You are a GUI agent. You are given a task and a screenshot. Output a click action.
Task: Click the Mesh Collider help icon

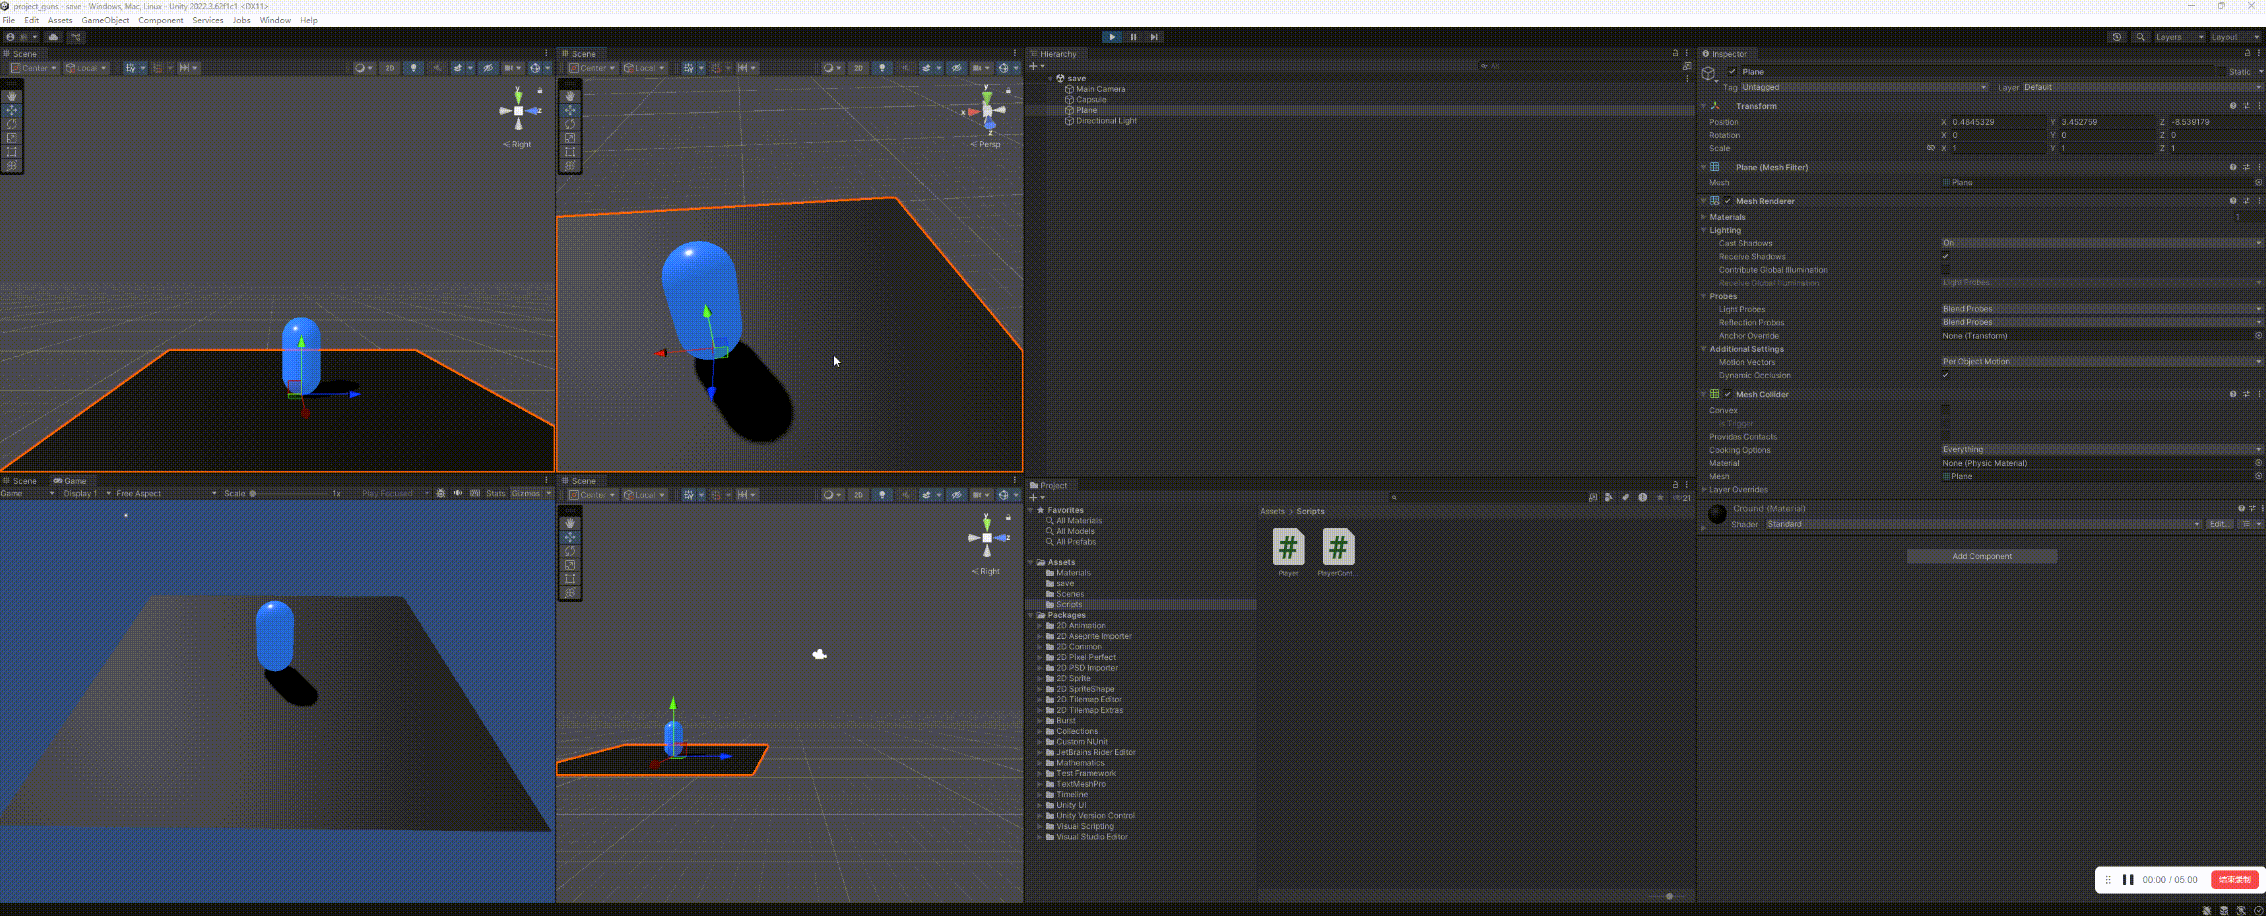point(2232,394)
